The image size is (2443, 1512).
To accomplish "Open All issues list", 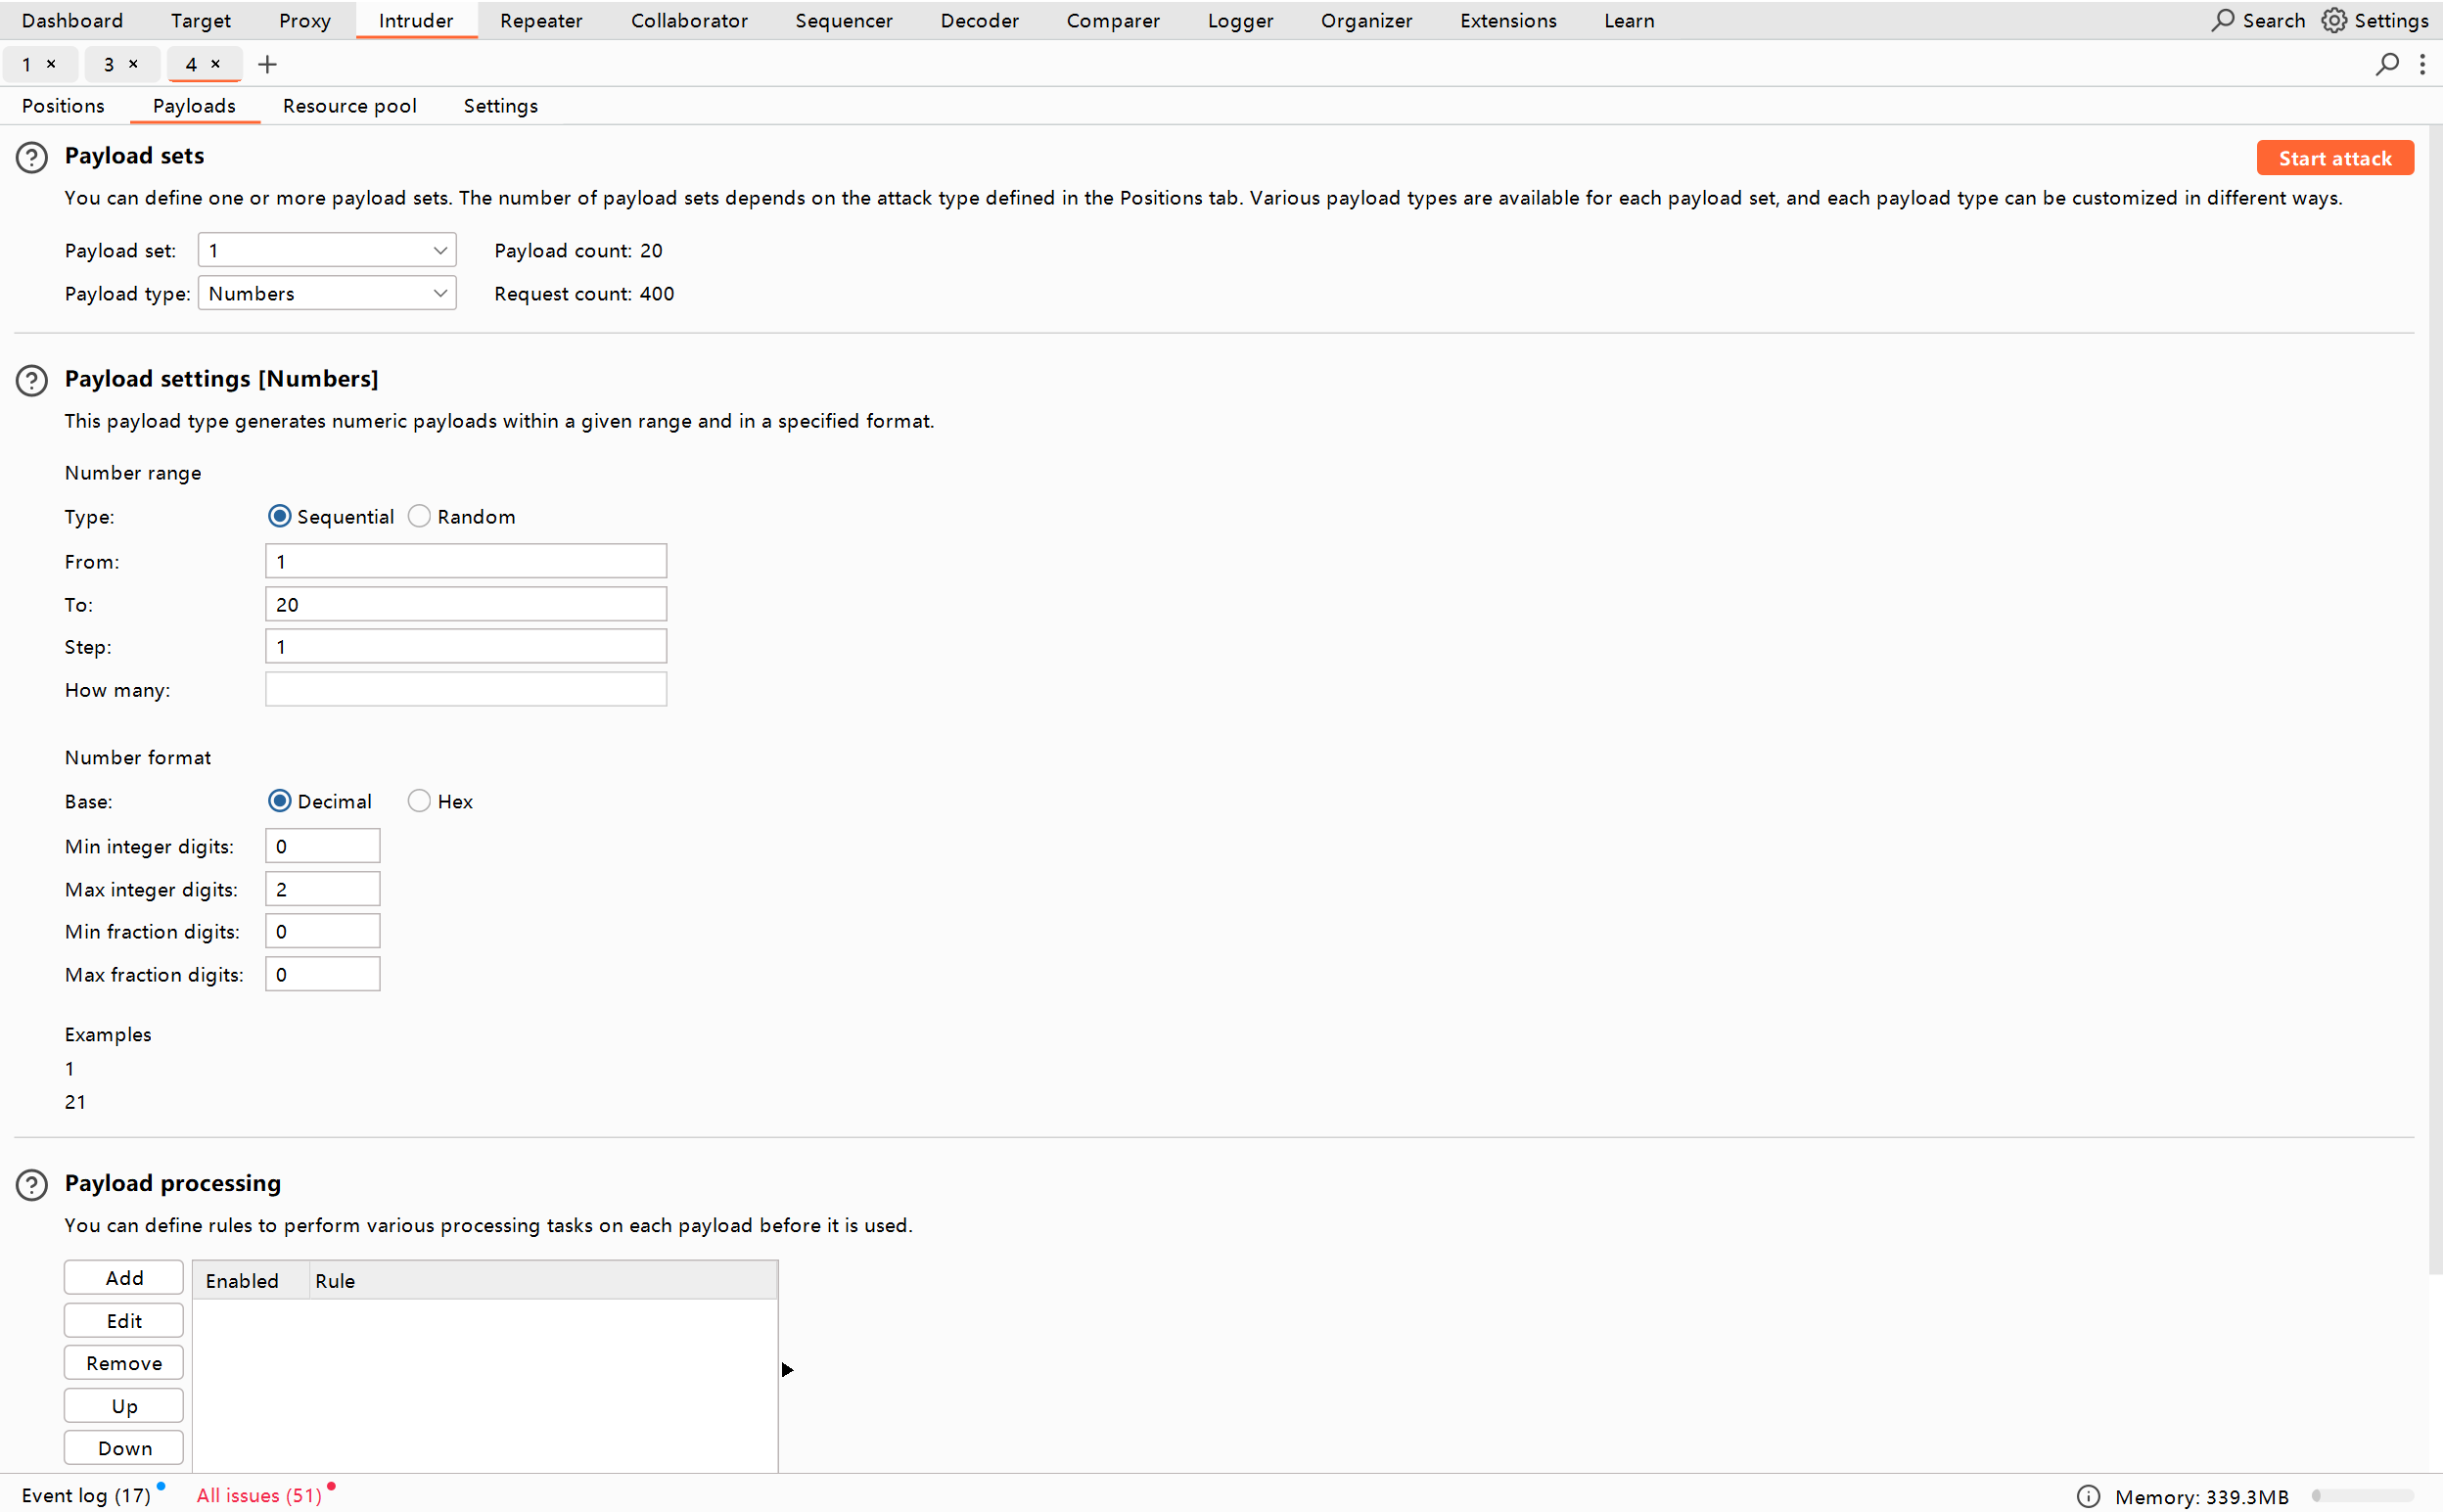I will click(x=259, y=1495).
